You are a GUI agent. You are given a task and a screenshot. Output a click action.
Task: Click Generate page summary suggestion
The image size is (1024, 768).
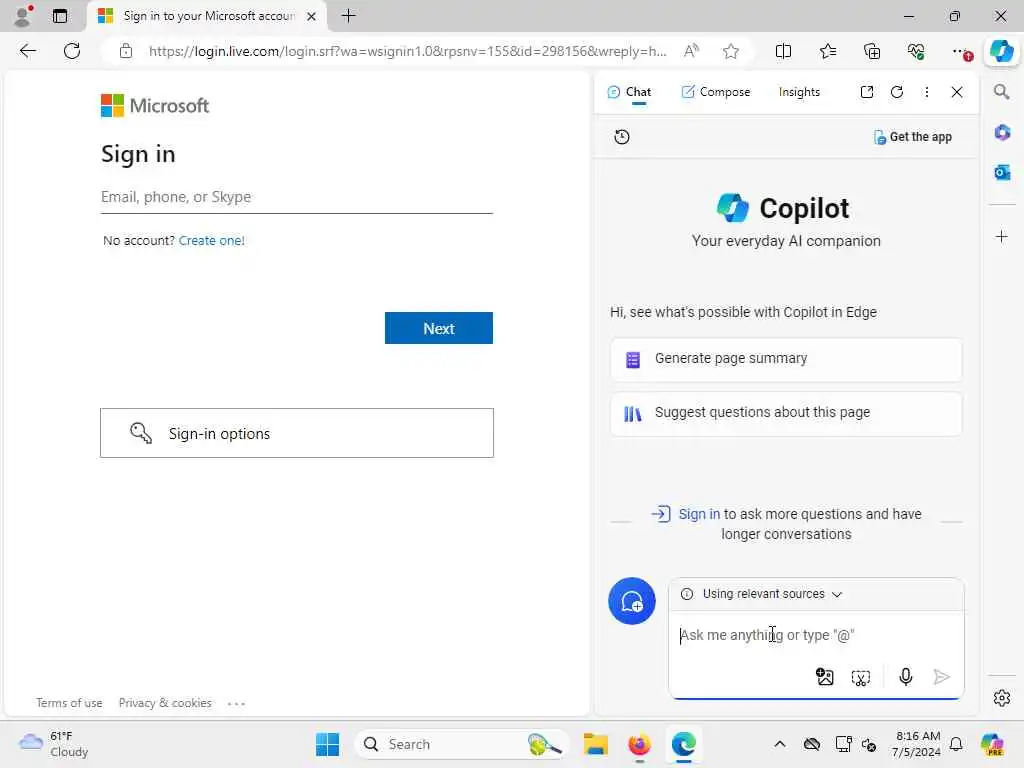click(786, 359)
